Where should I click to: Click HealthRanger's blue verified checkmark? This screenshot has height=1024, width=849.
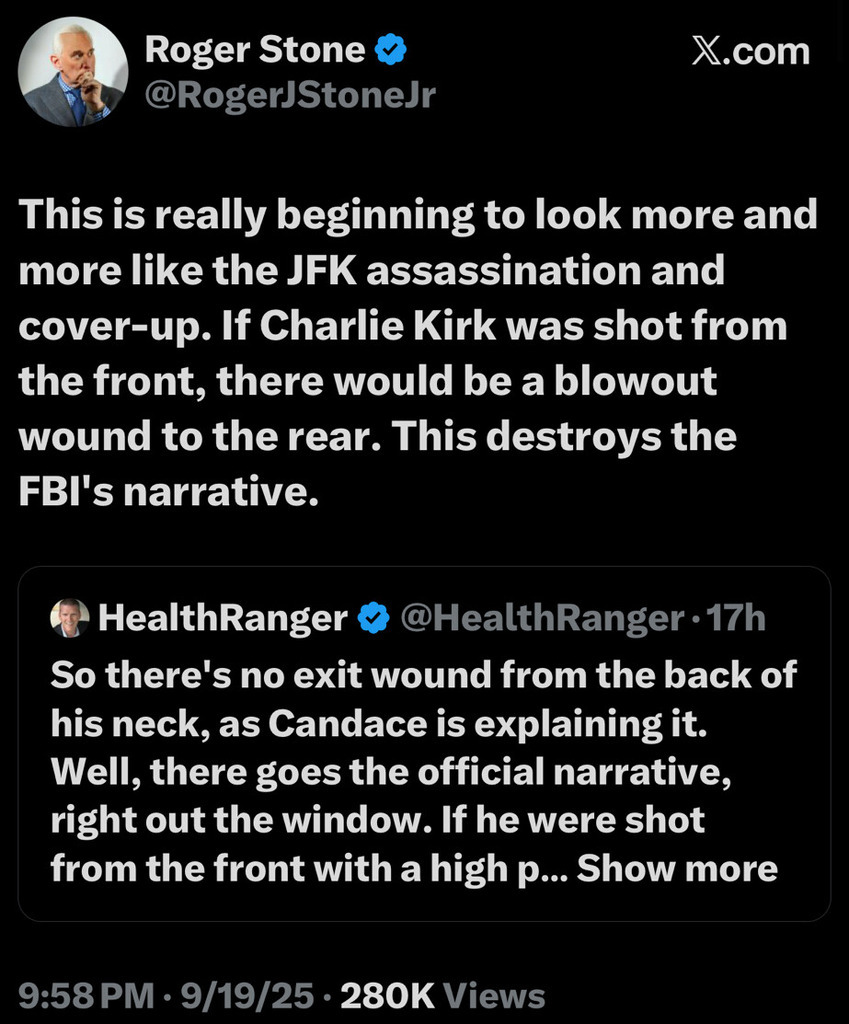click(x=374, y=619)
